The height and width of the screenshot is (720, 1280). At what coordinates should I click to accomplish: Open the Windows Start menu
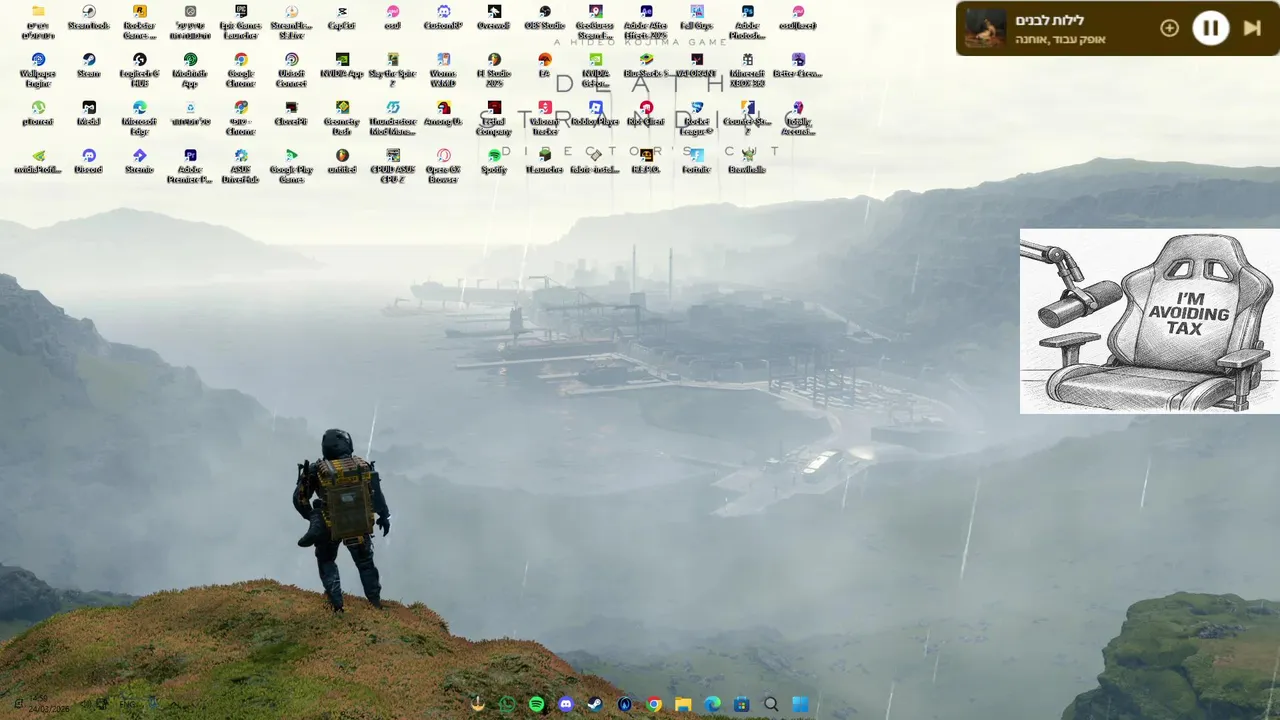800,704
